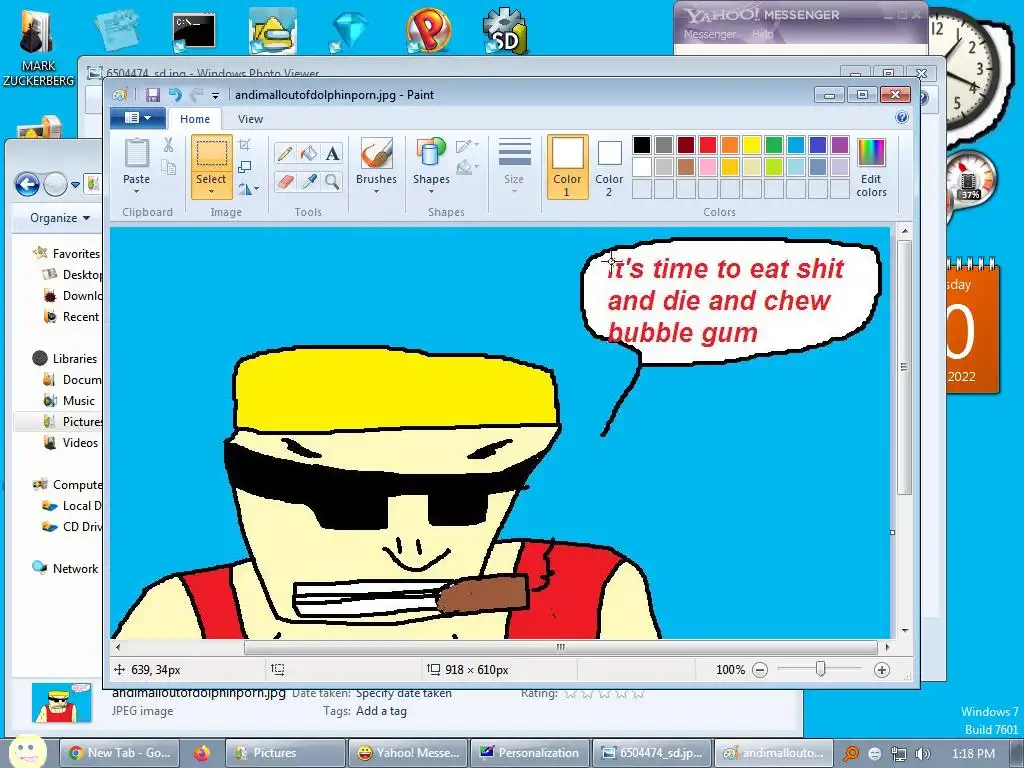This screenshot has width=1024, height=768.
Task: Pick the green color swatch
Action: pos(774,144)
